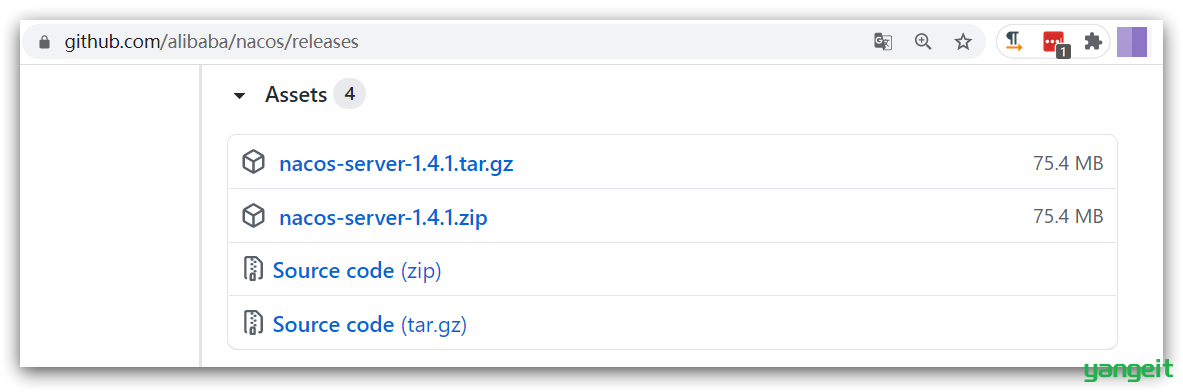The height and width of the screenshot is (392, 1183).
Task: Collapse the Assets disclosure triangle
Action: click(x=239, y=96)
